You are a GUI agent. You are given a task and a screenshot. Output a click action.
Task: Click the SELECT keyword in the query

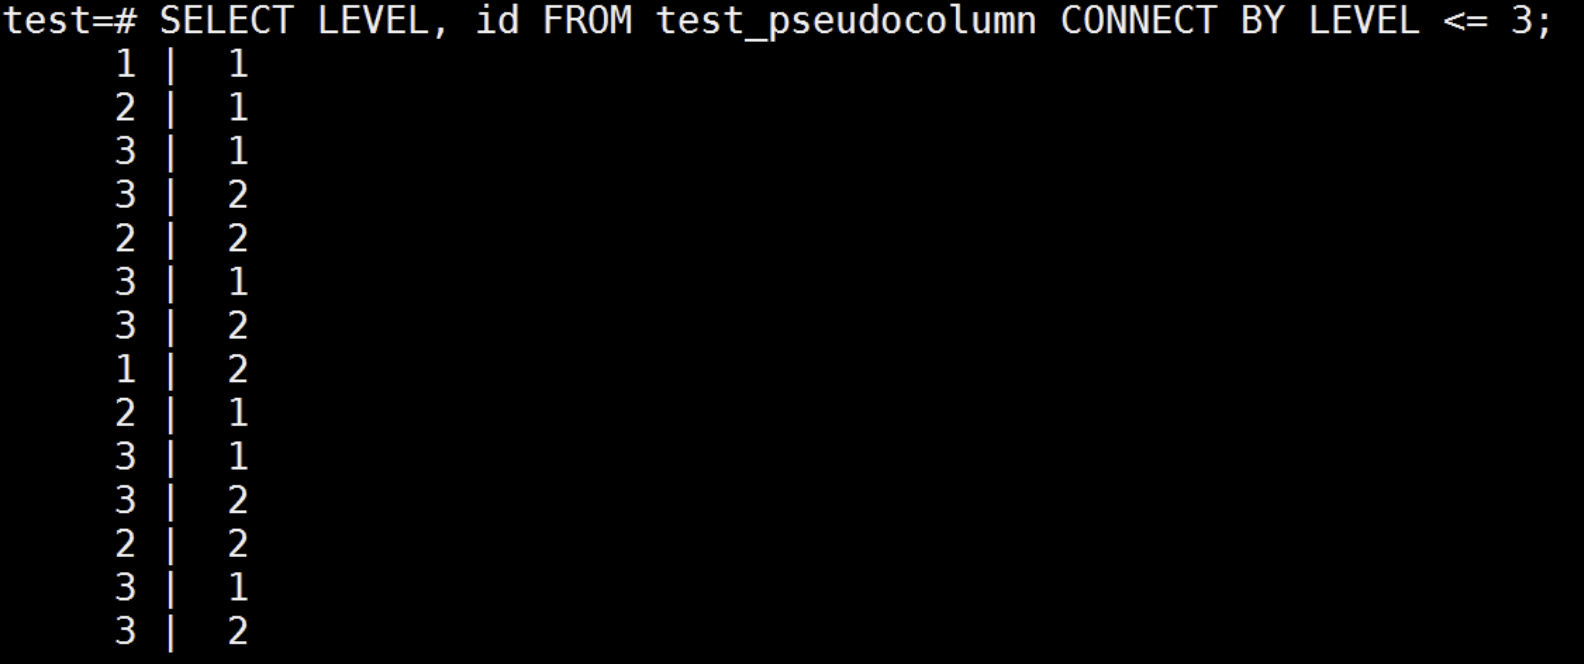pos(227,20)
